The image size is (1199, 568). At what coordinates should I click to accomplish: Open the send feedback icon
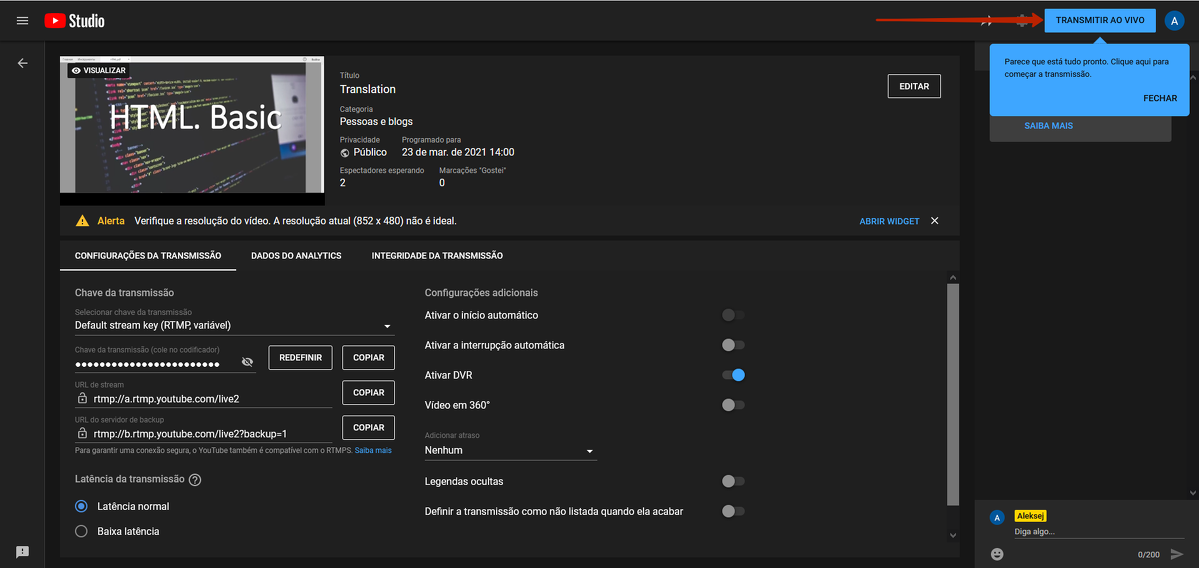click(22, 552)
